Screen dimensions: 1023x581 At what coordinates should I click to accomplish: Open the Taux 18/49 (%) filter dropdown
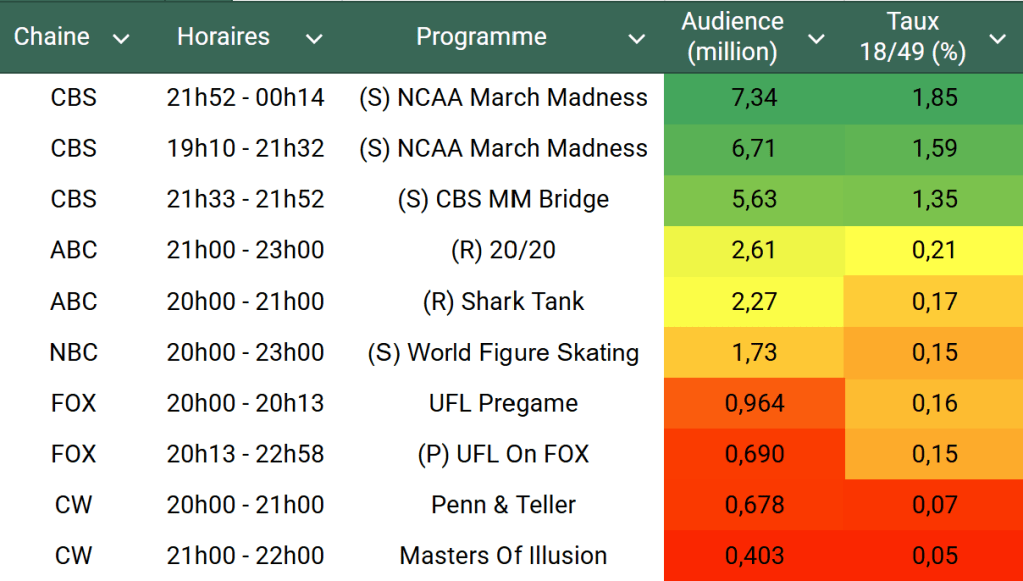tap(997, 39)
